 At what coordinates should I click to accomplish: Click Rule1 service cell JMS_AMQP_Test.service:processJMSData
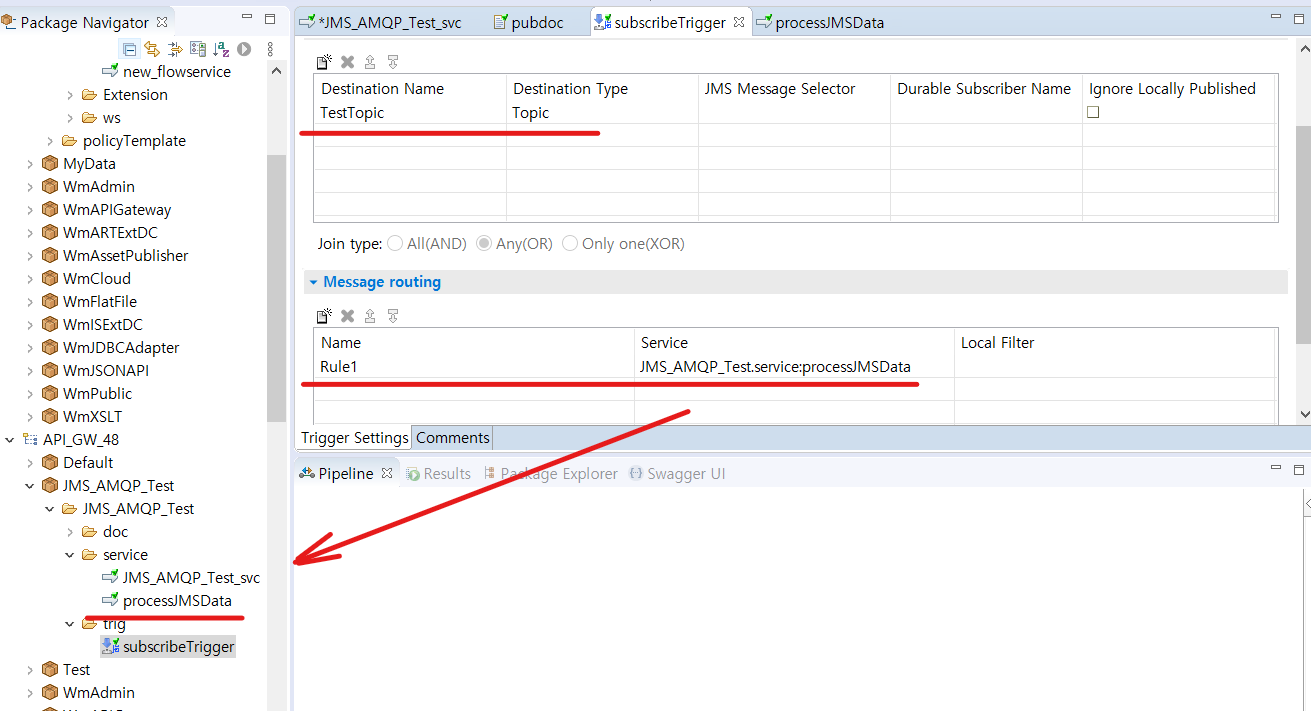[x=775, y=367]
